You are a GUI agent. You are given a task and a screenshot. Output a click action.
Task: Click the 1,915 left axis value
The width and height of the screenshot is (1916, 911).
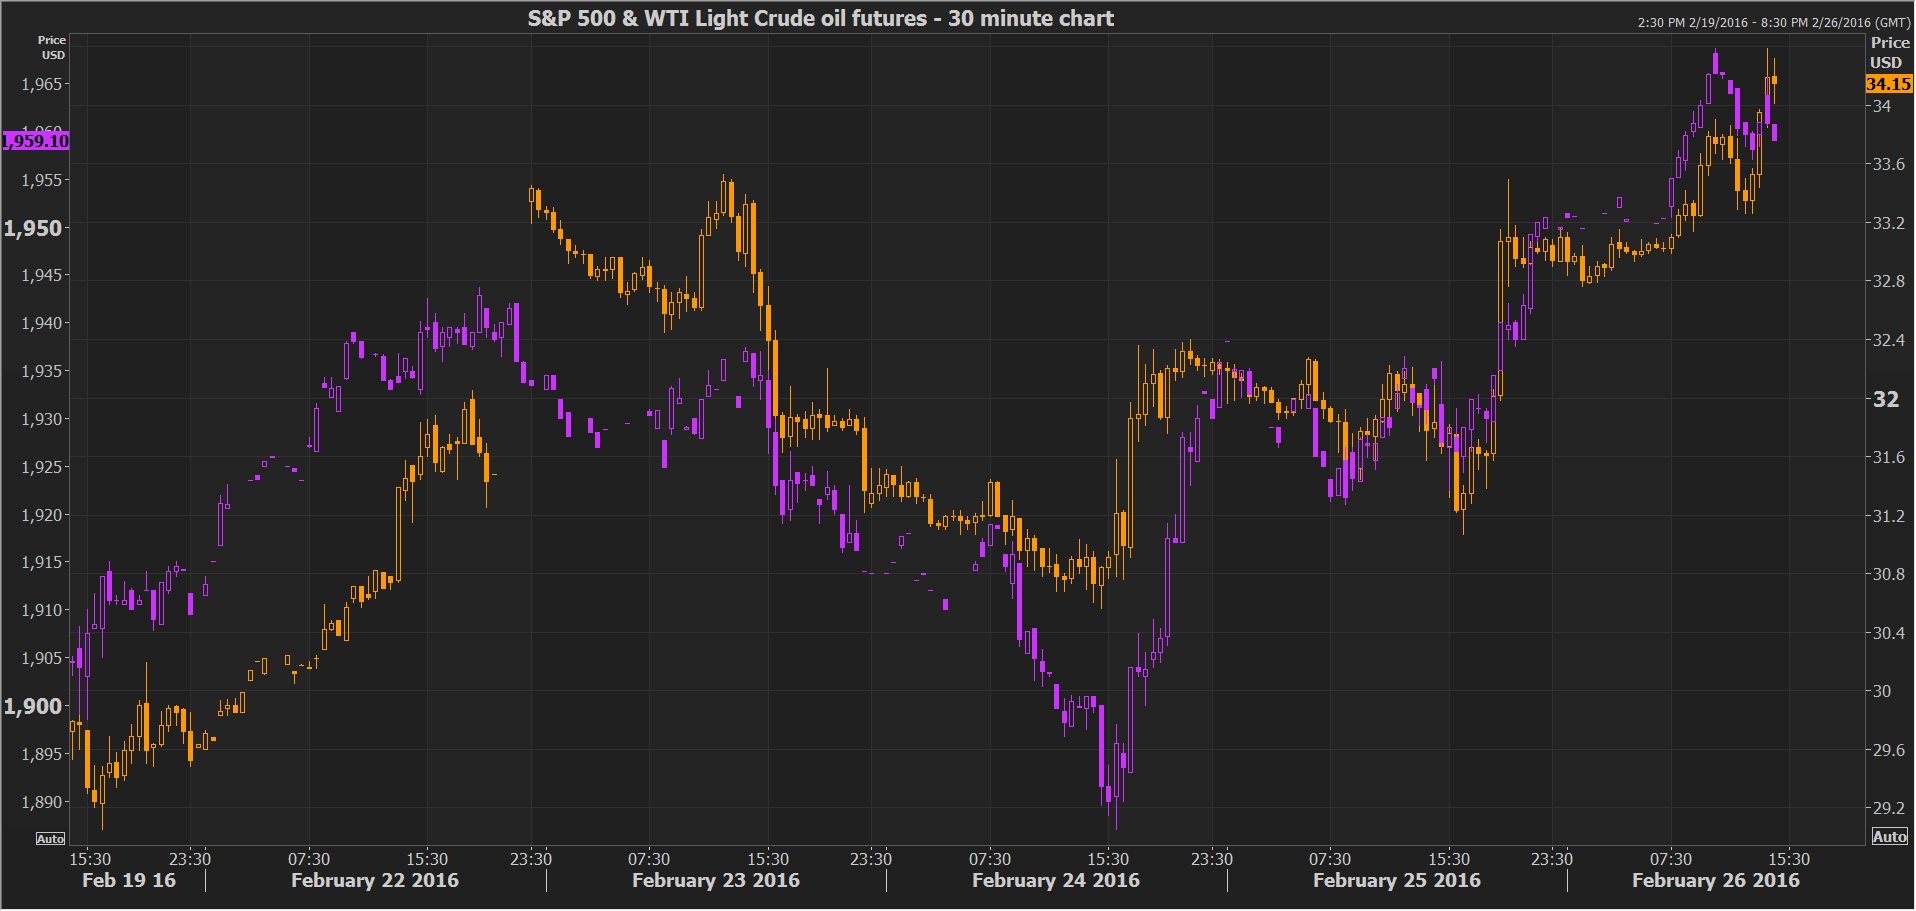pos(42,562)
